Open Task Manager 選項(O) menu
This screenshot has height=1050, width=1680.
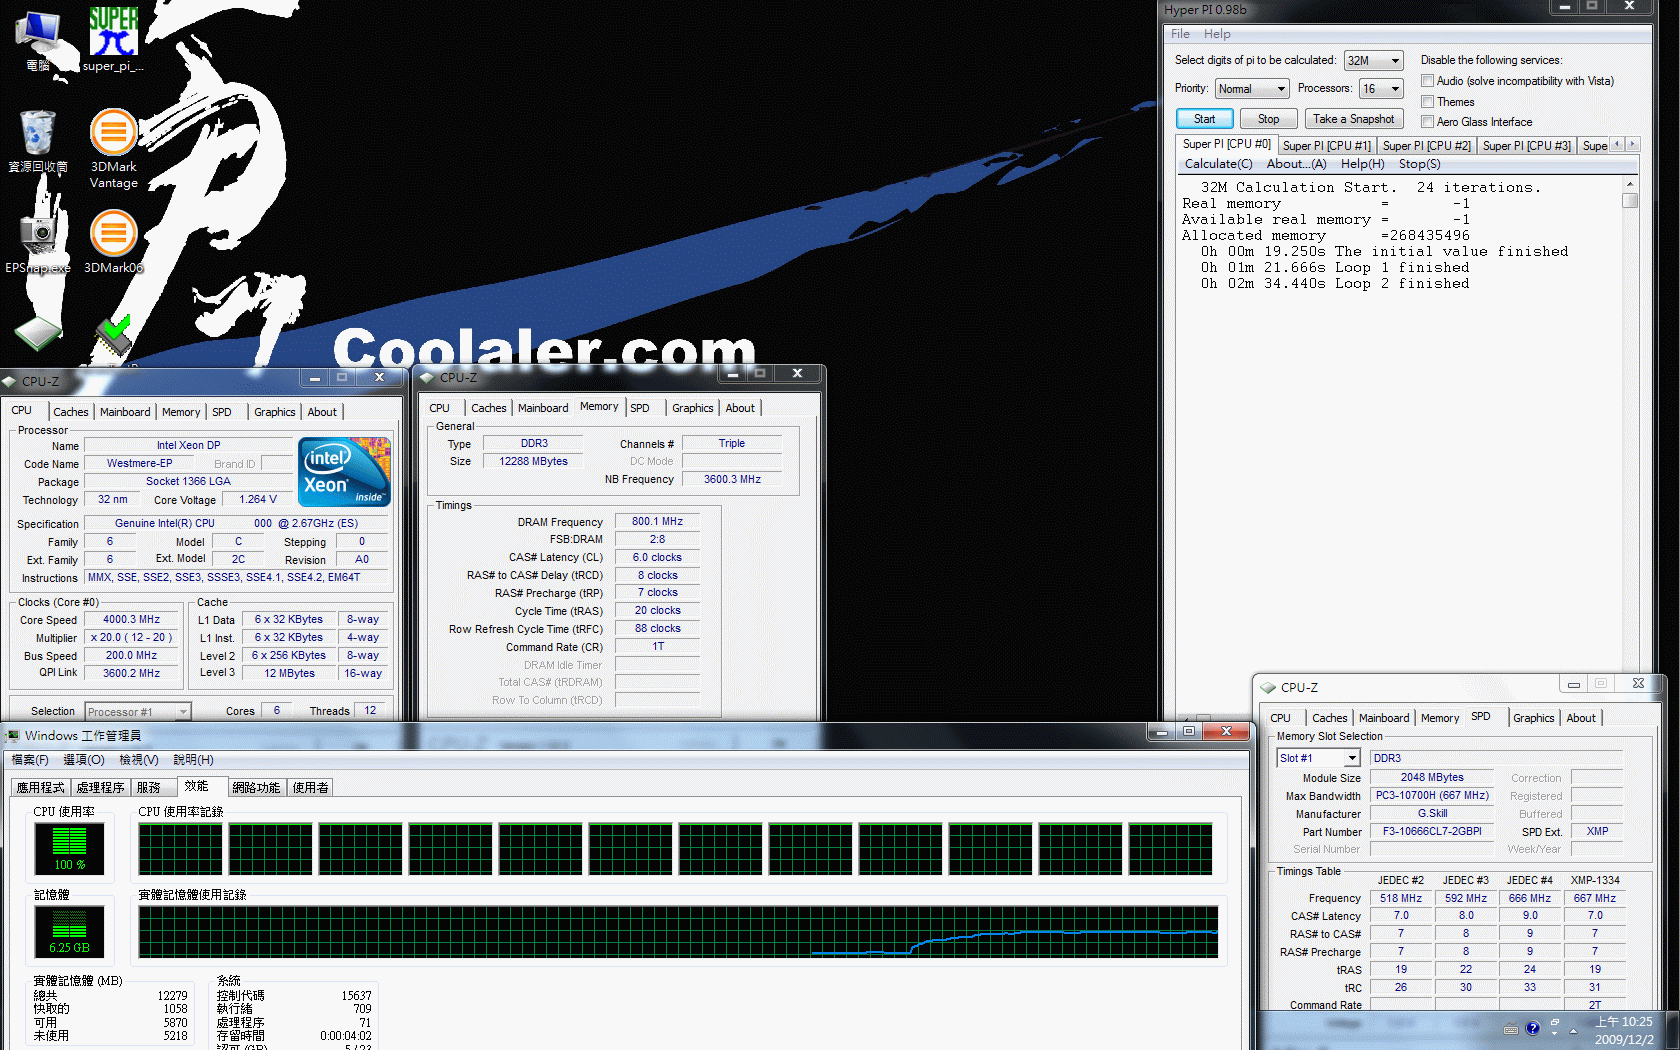(x=84, y=760)
